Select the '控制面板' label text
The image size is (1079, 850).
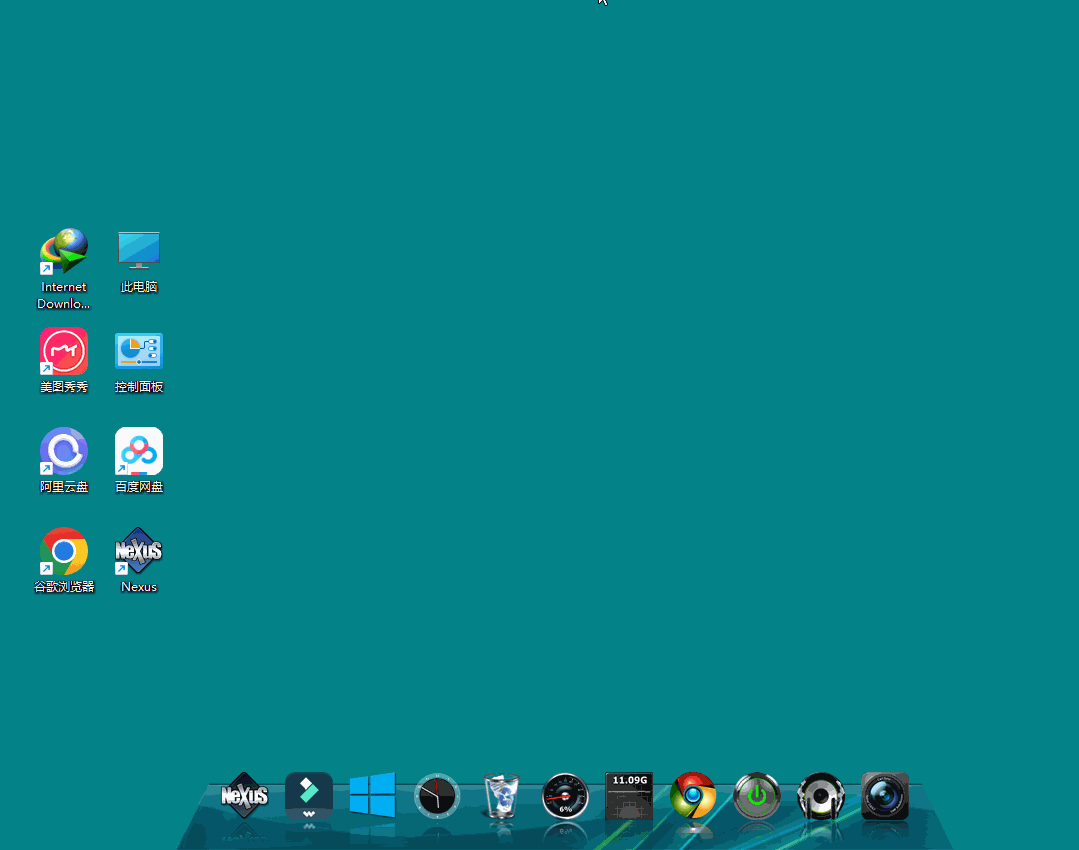139,387
